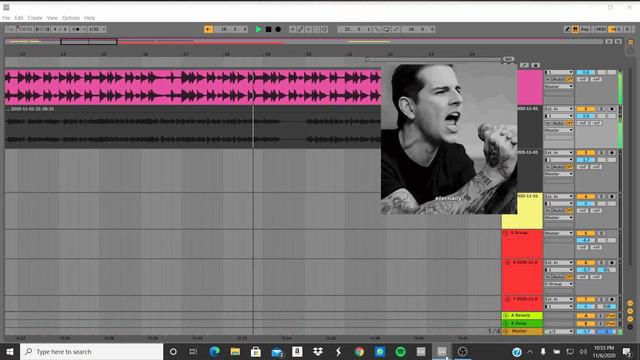640x360 pixels.
Task: Toggle the track 3 activator button
Action: click(586, 153)
